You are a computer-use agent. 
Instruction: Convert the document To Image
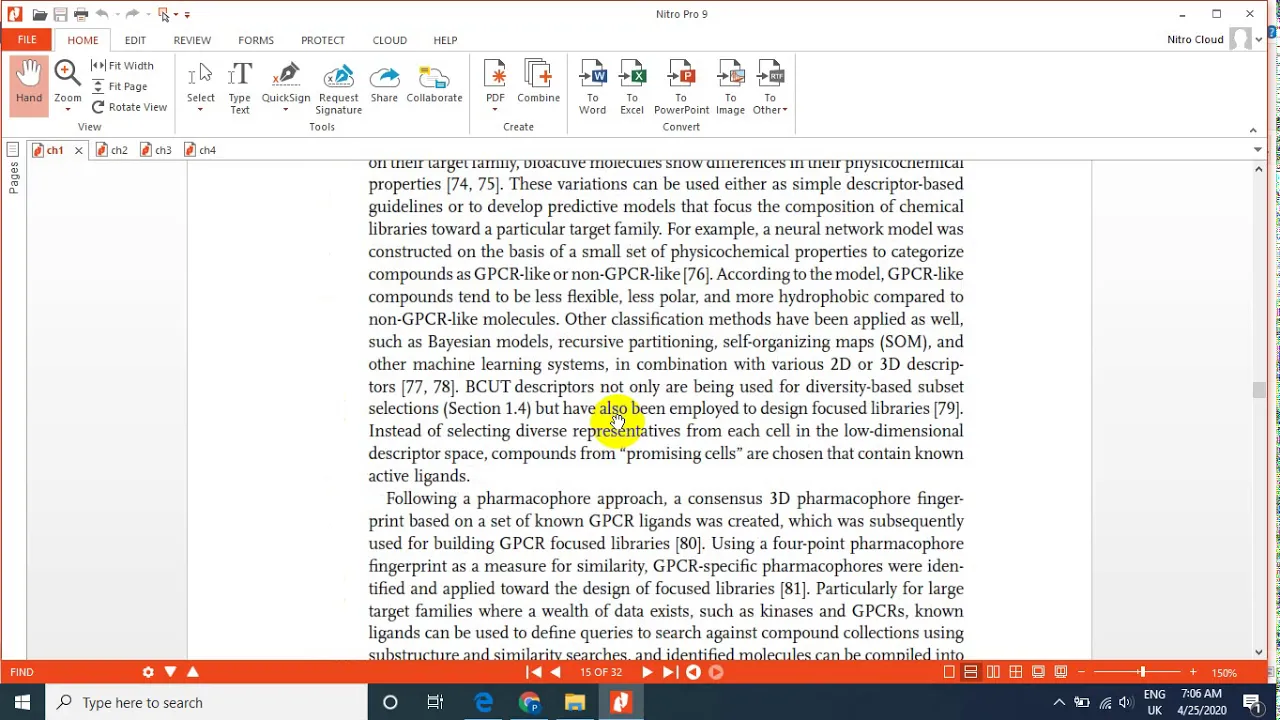[x=730, y=88]
